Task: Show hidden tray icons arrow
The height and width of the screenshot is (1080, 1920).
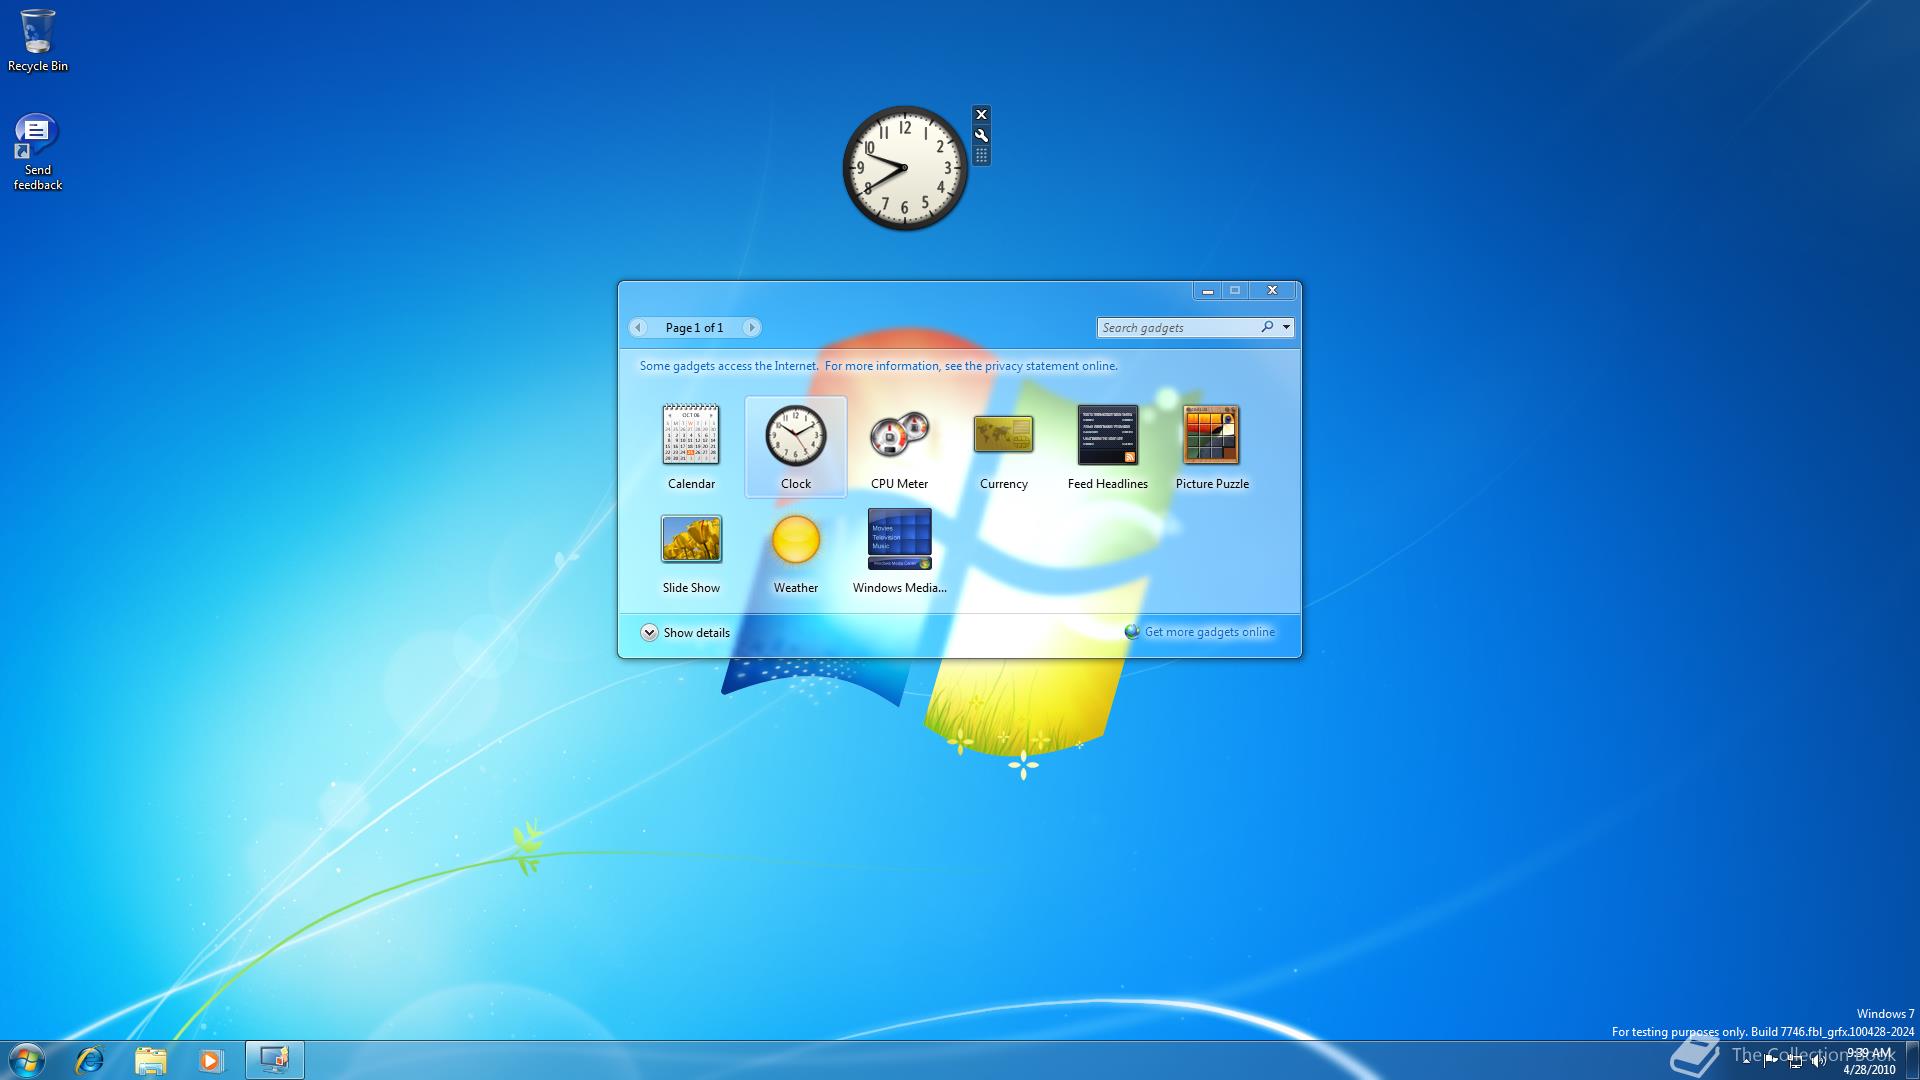Action: 1746,1061
